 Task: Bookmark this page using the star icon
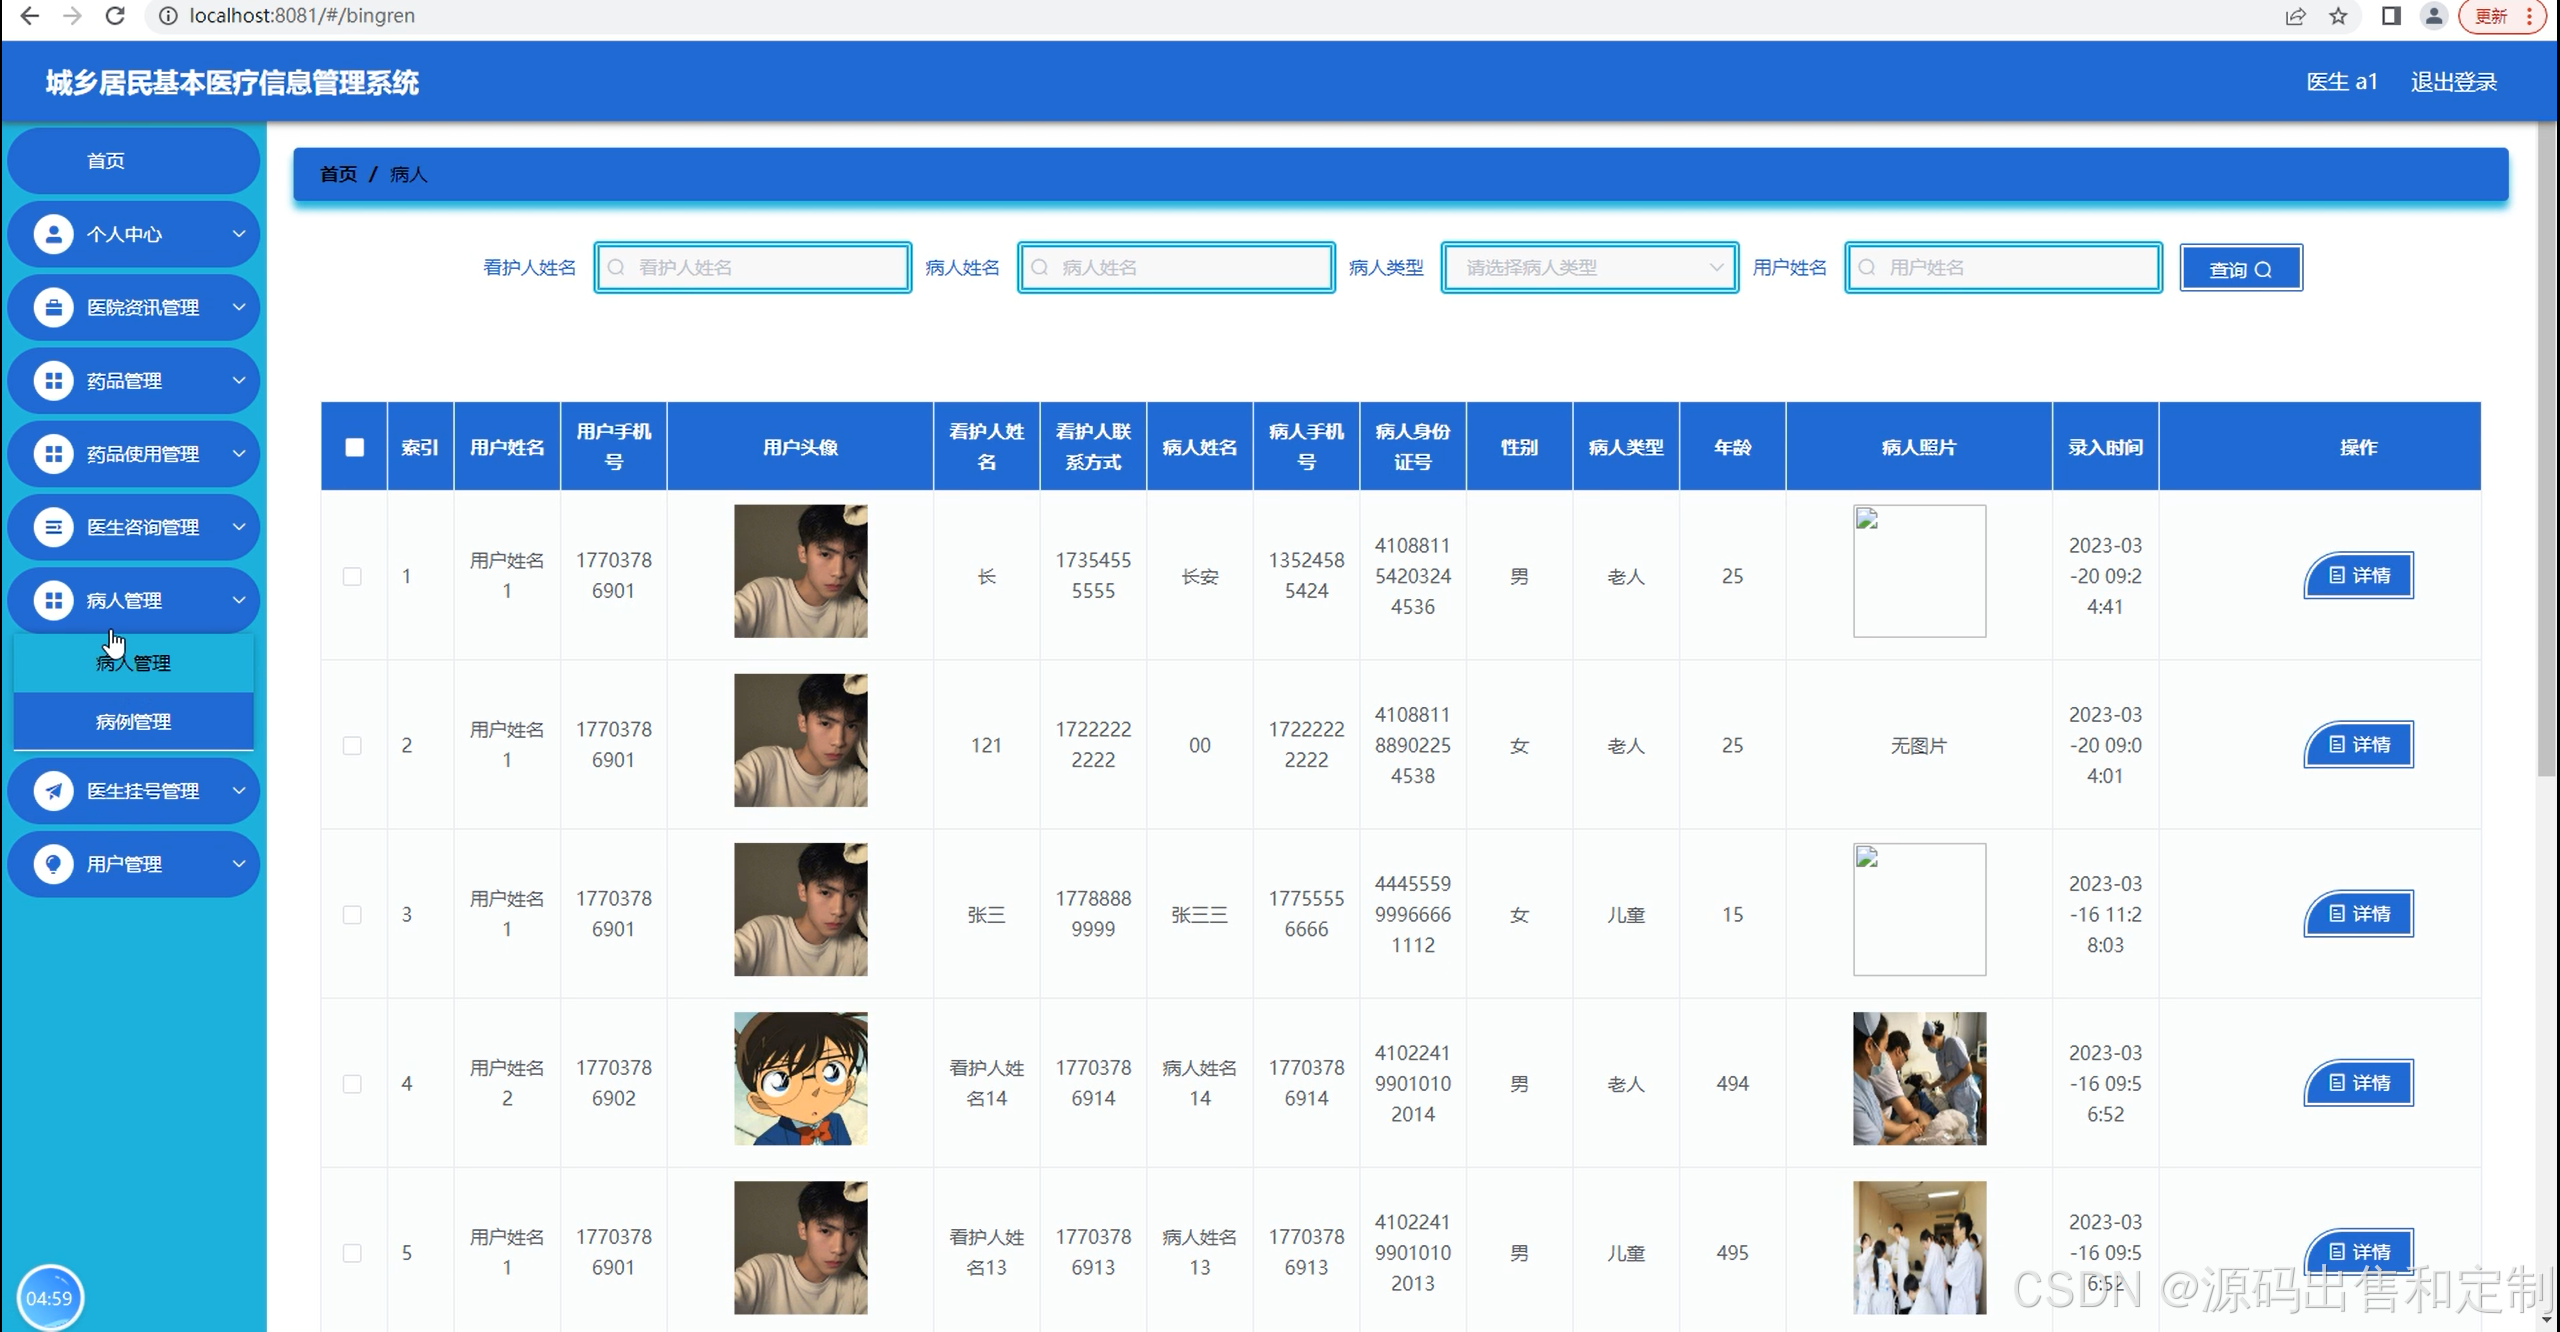click(2338, 16)
